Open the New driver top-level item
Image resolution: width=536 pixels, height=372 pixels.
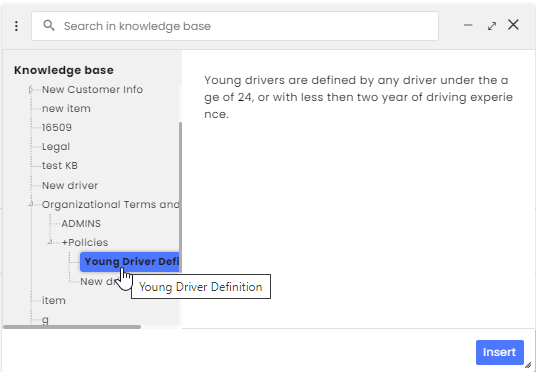pos(70,185)
